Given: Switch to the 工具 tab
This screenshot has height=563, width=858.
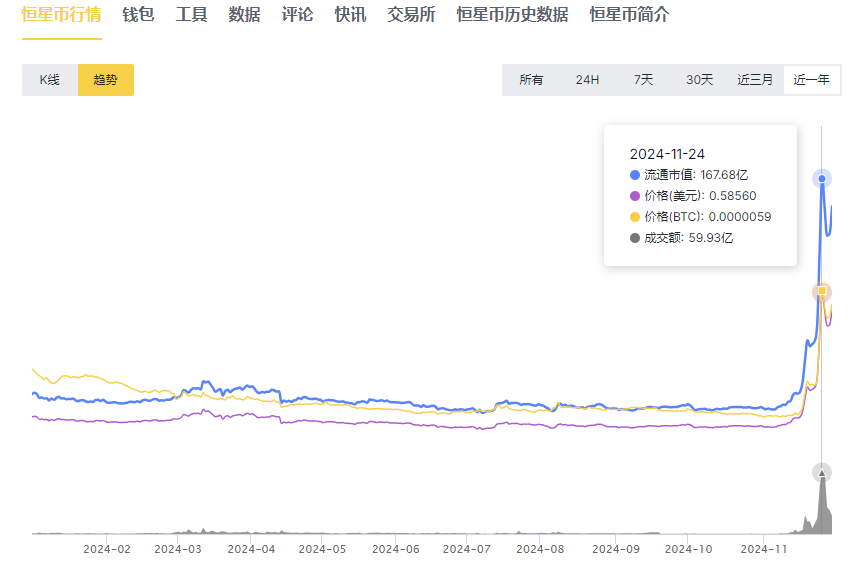Looking at the screenshot, I should (191, 15).
